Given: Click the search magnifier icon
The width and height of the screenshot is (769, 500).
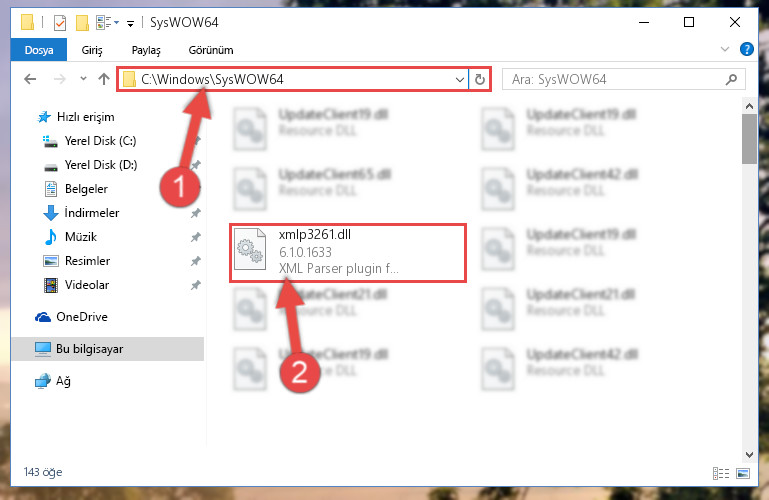Looking at the screenshot, I should click(x=731, y=79).
